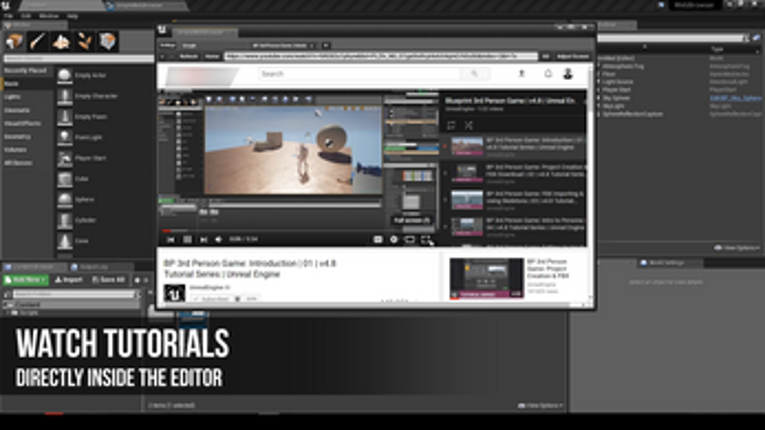Click the Player Start icon in Modes
The image size is (765, 430).
[x=64, y=158]
